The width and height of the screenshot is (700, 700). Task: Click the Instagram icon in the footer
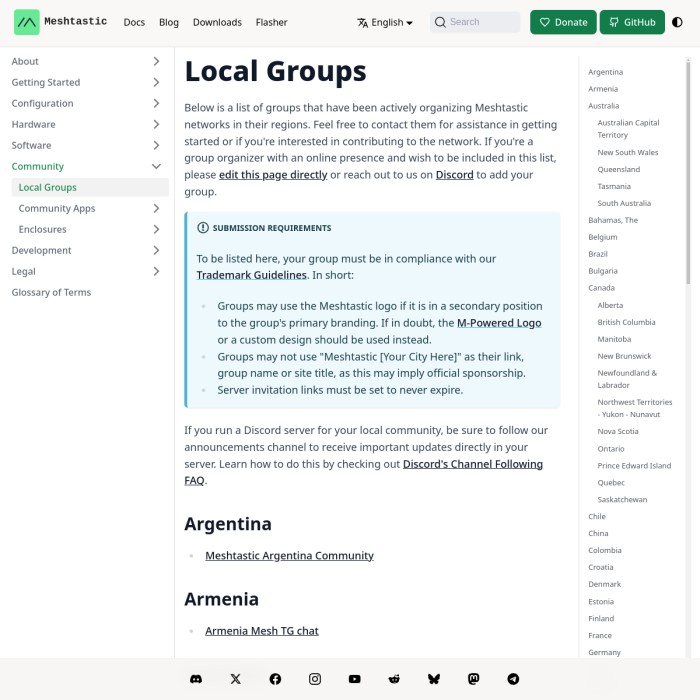pos(315,679)
